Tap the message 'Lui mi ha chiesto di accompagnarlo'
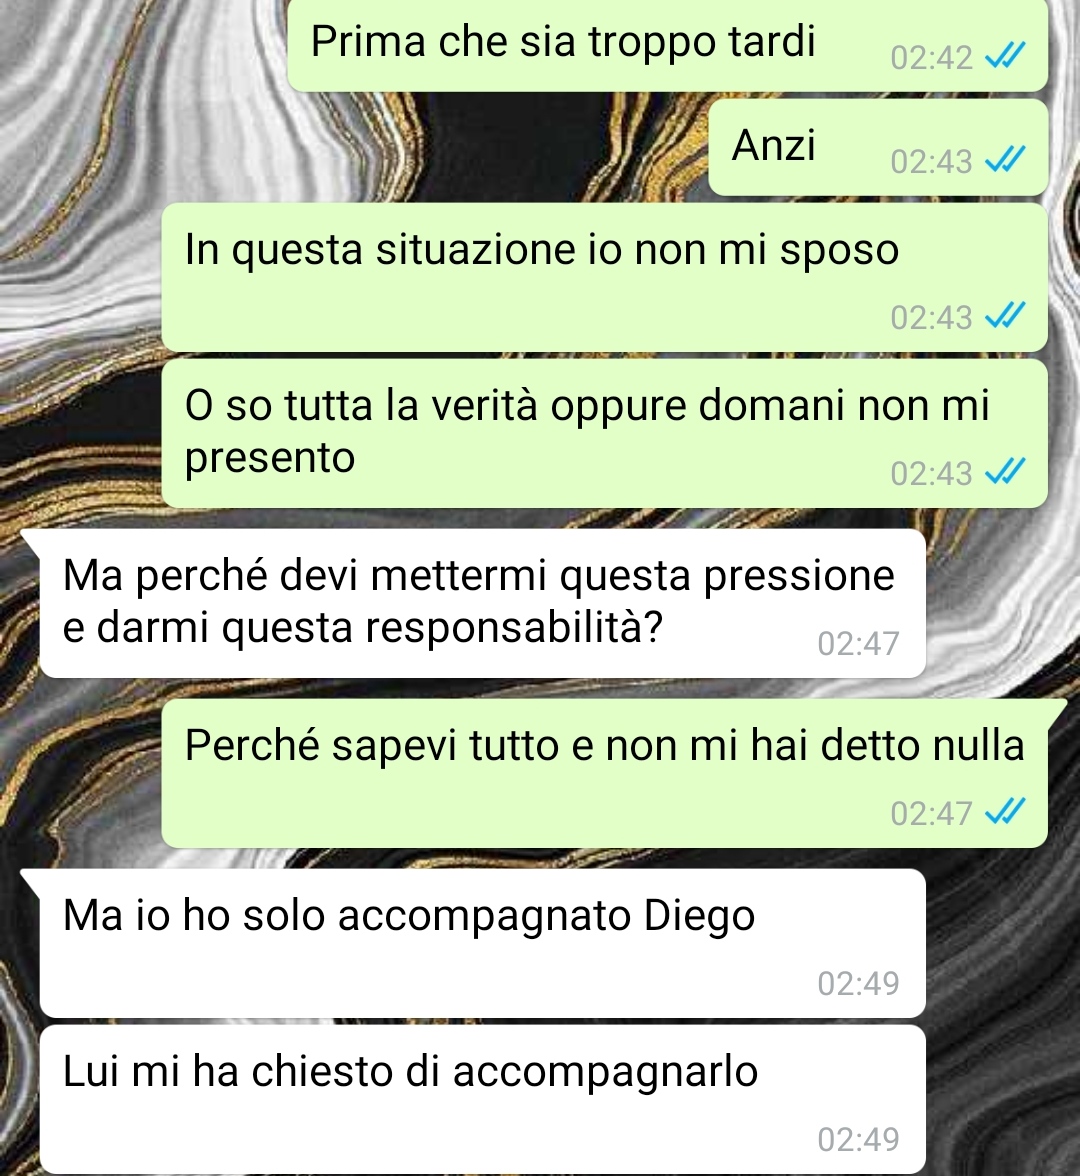 tap(482, 1100)
